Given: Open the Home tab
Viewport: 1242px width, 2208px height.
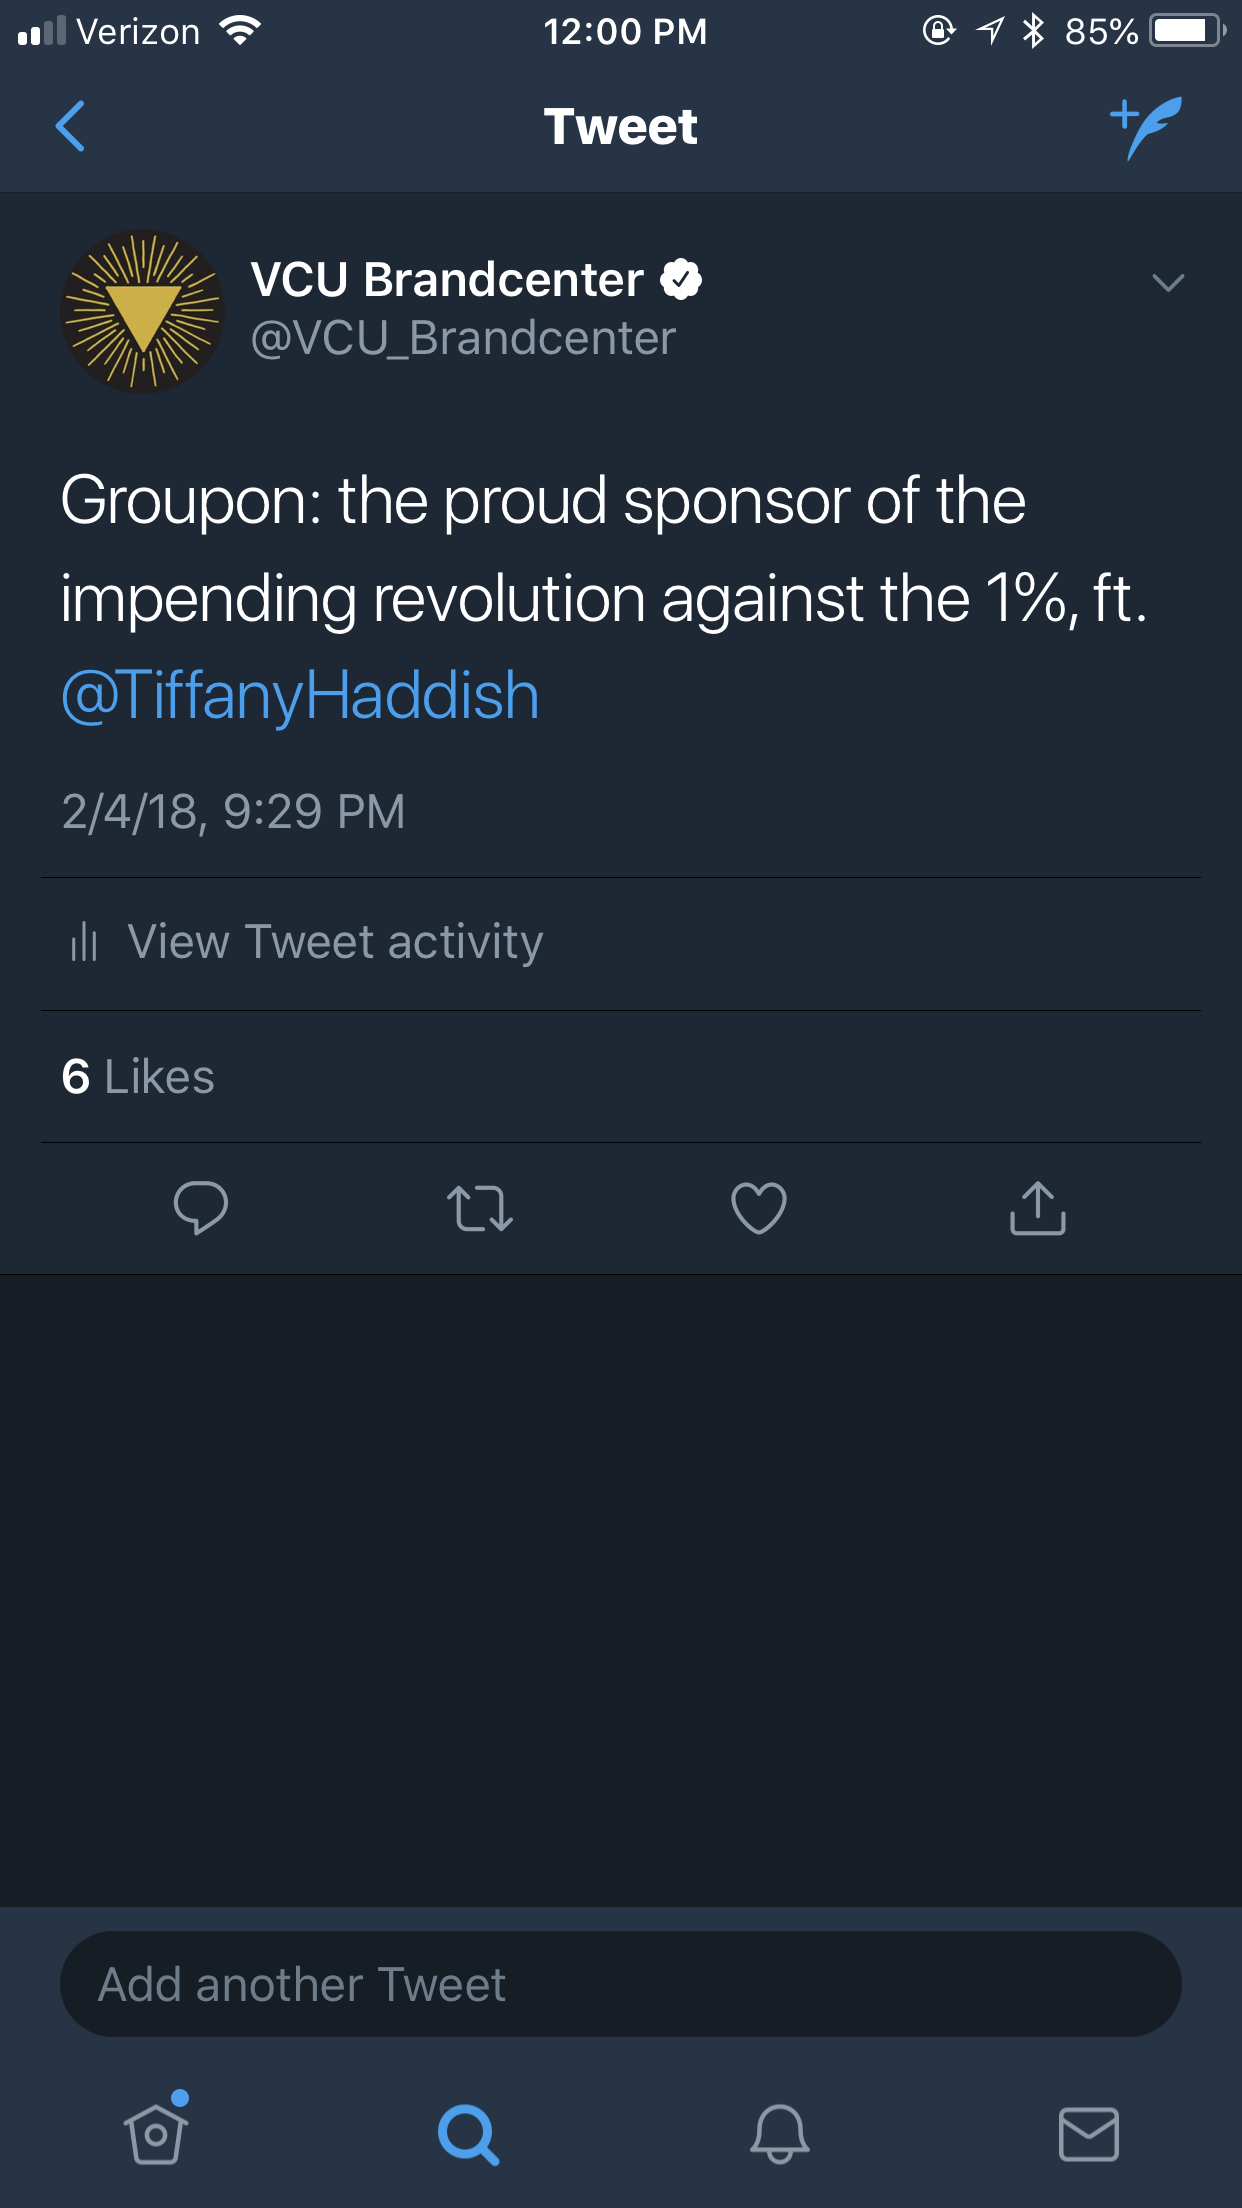Looking at the screenshot, I should click(x=156, y=2132).
